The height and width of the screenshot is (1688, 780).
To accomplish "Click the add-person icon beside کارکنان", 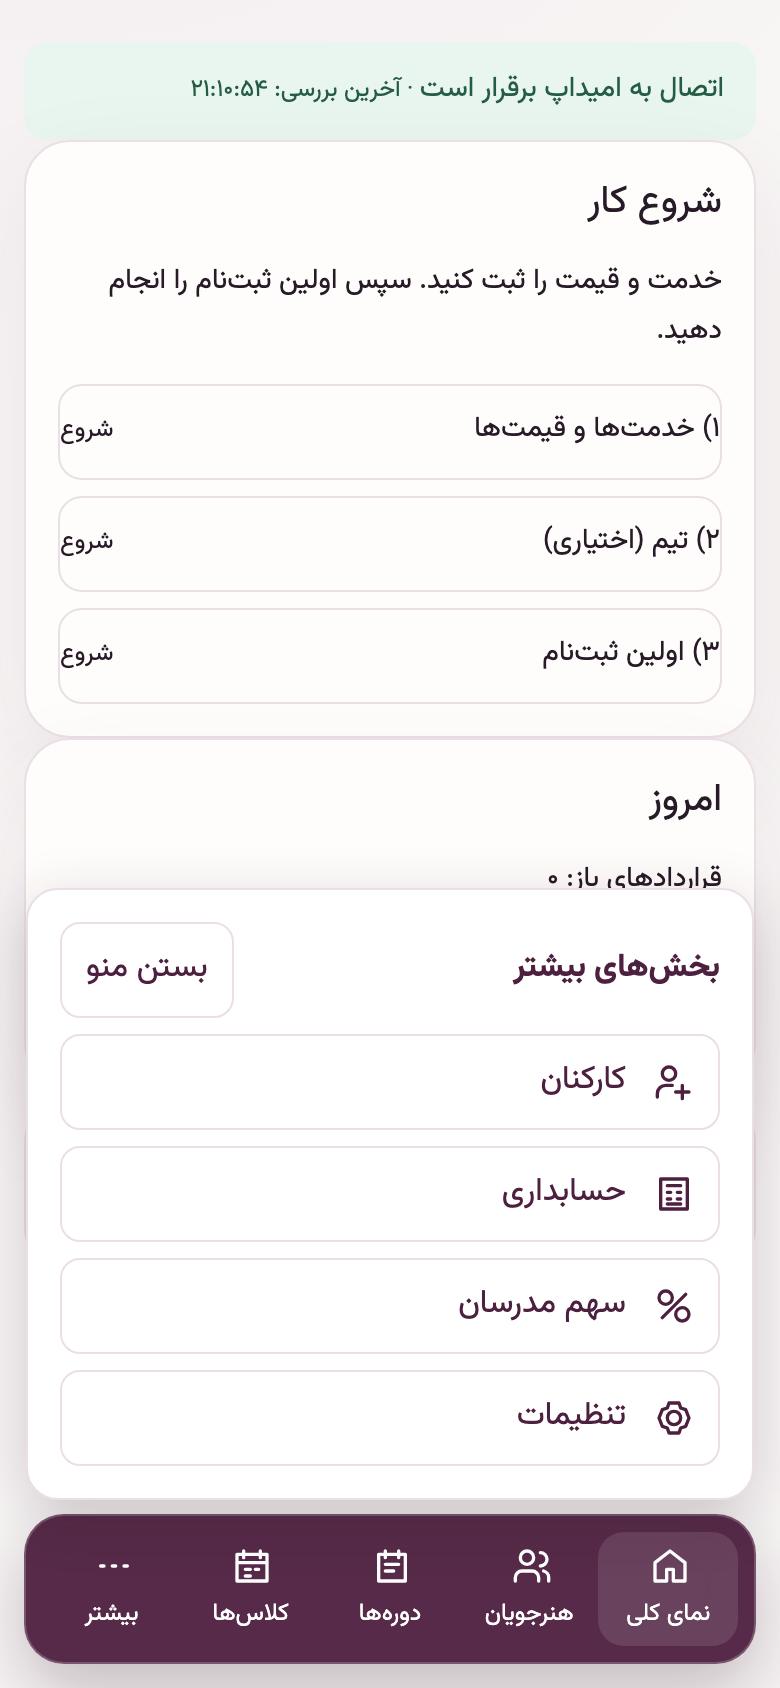I will click(673, 1082).
